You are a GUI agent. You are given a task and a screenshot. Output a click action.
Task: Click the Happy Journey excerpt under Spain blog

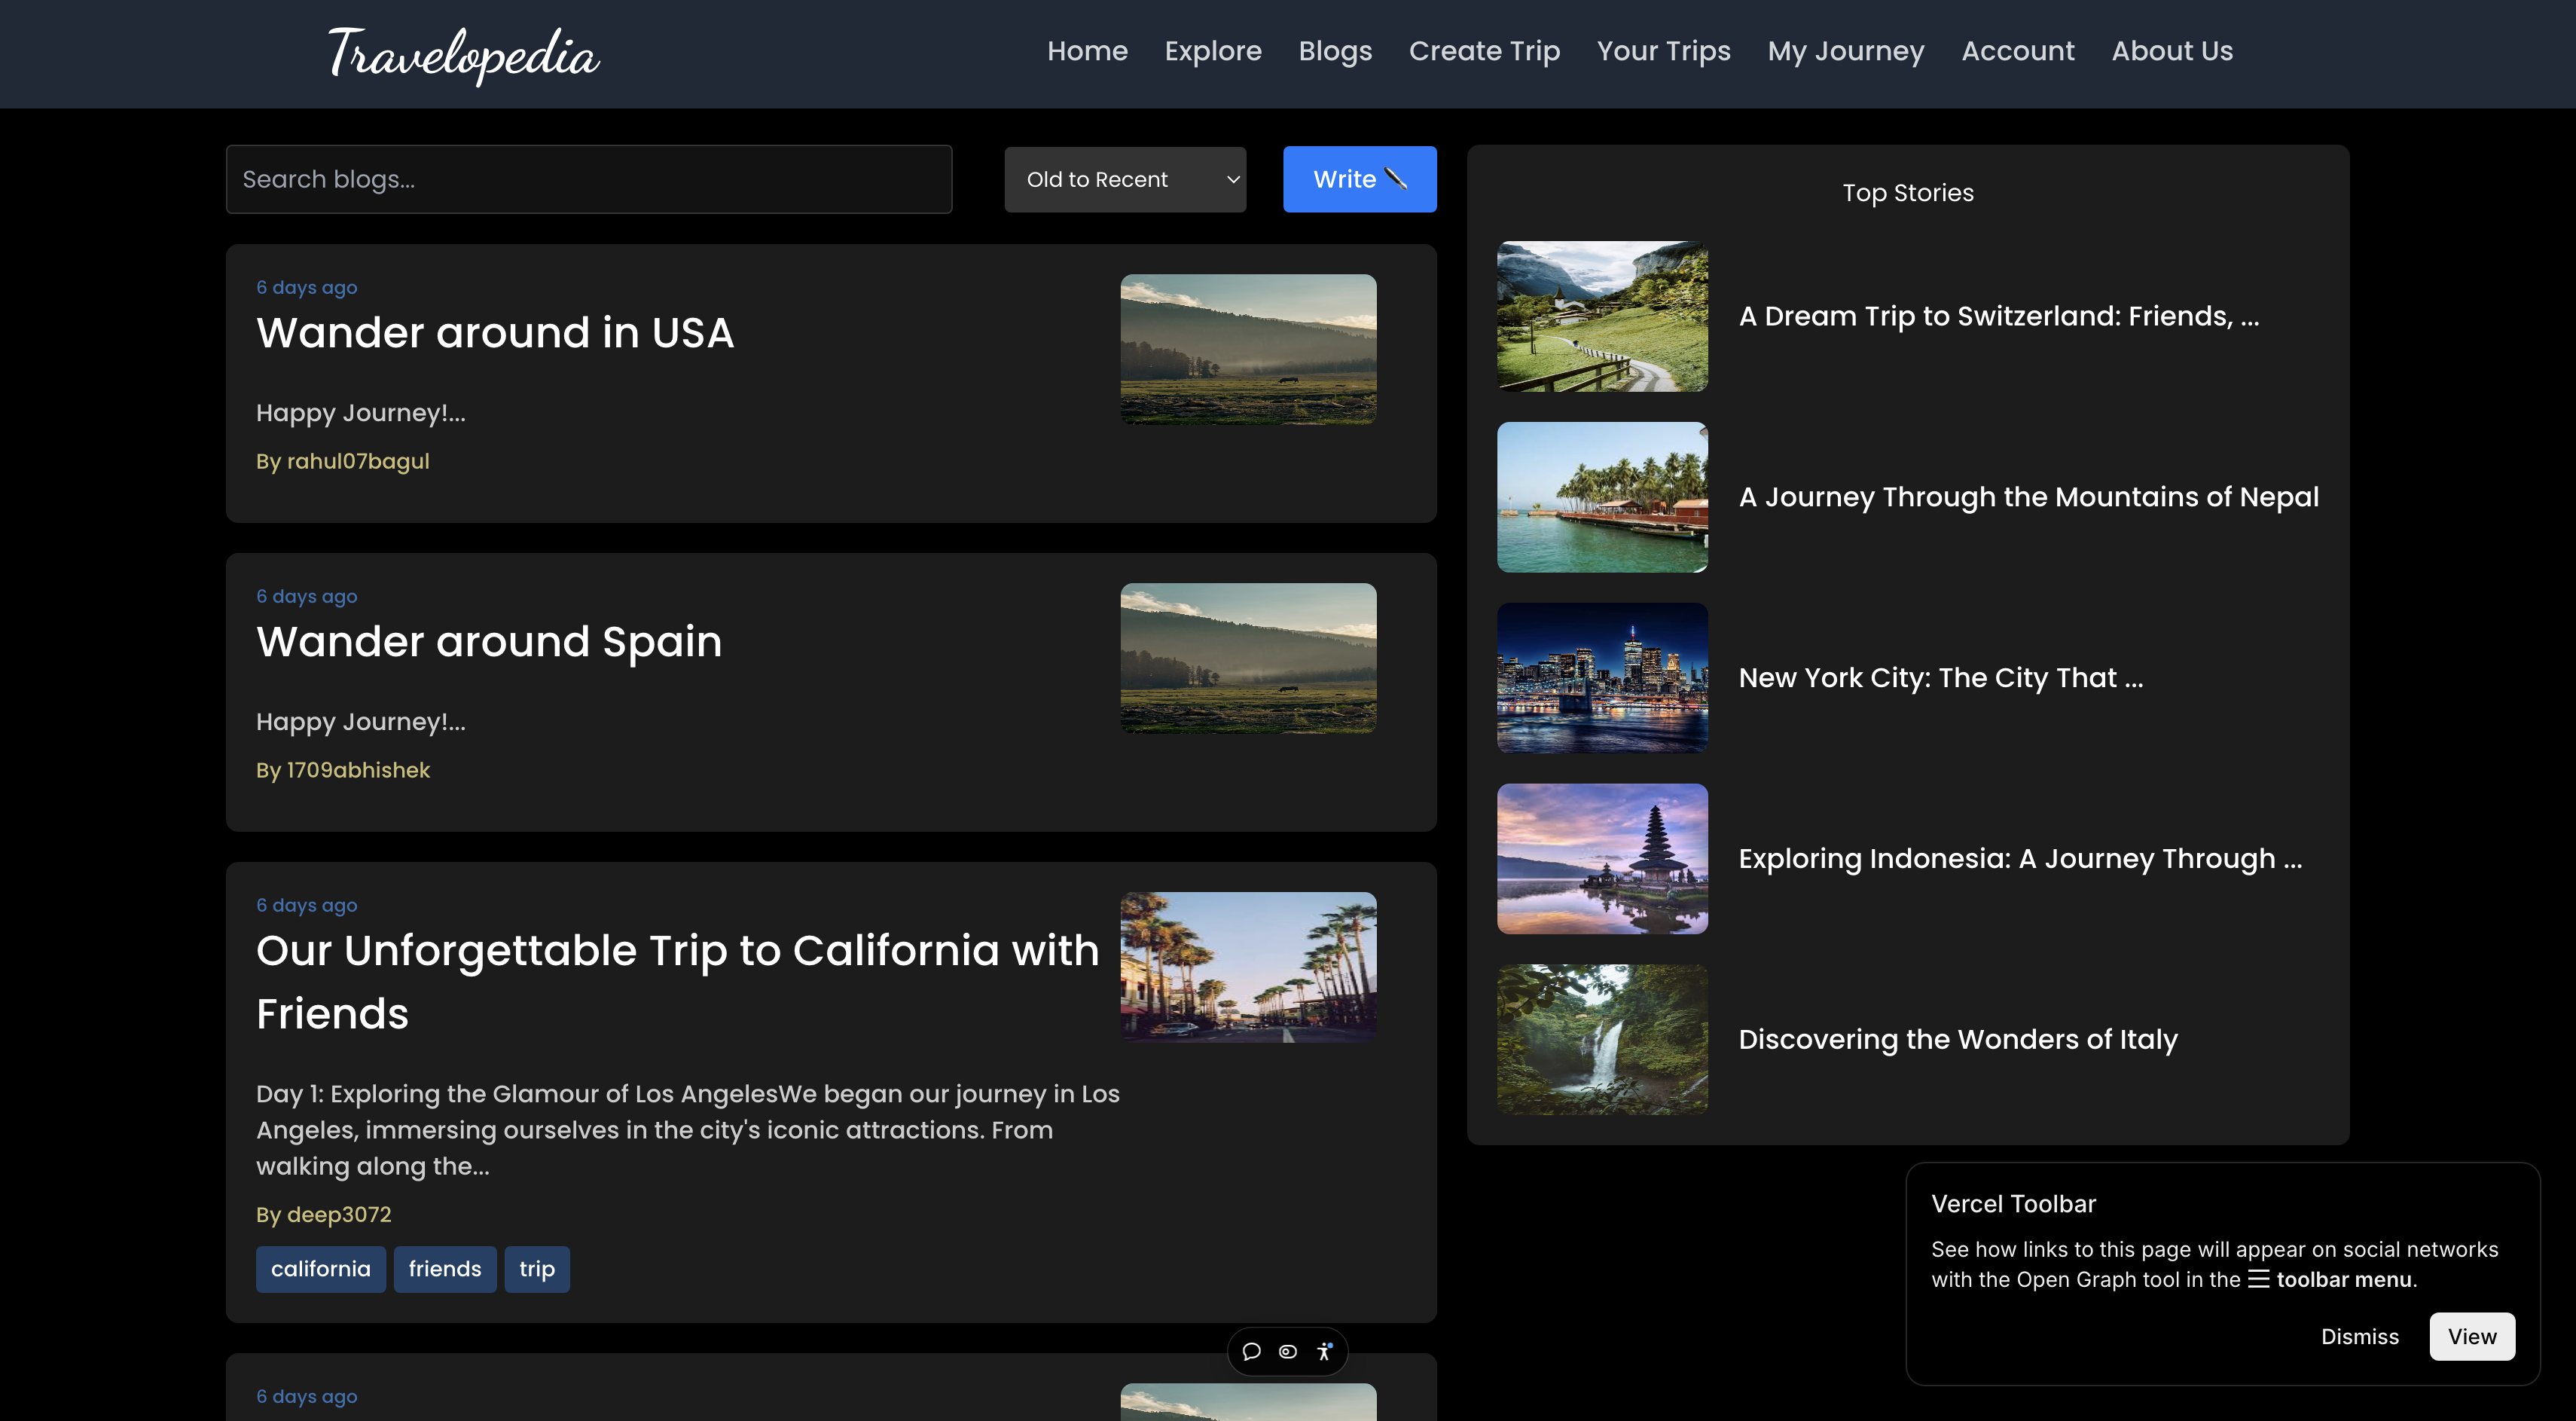click(361, 722)
